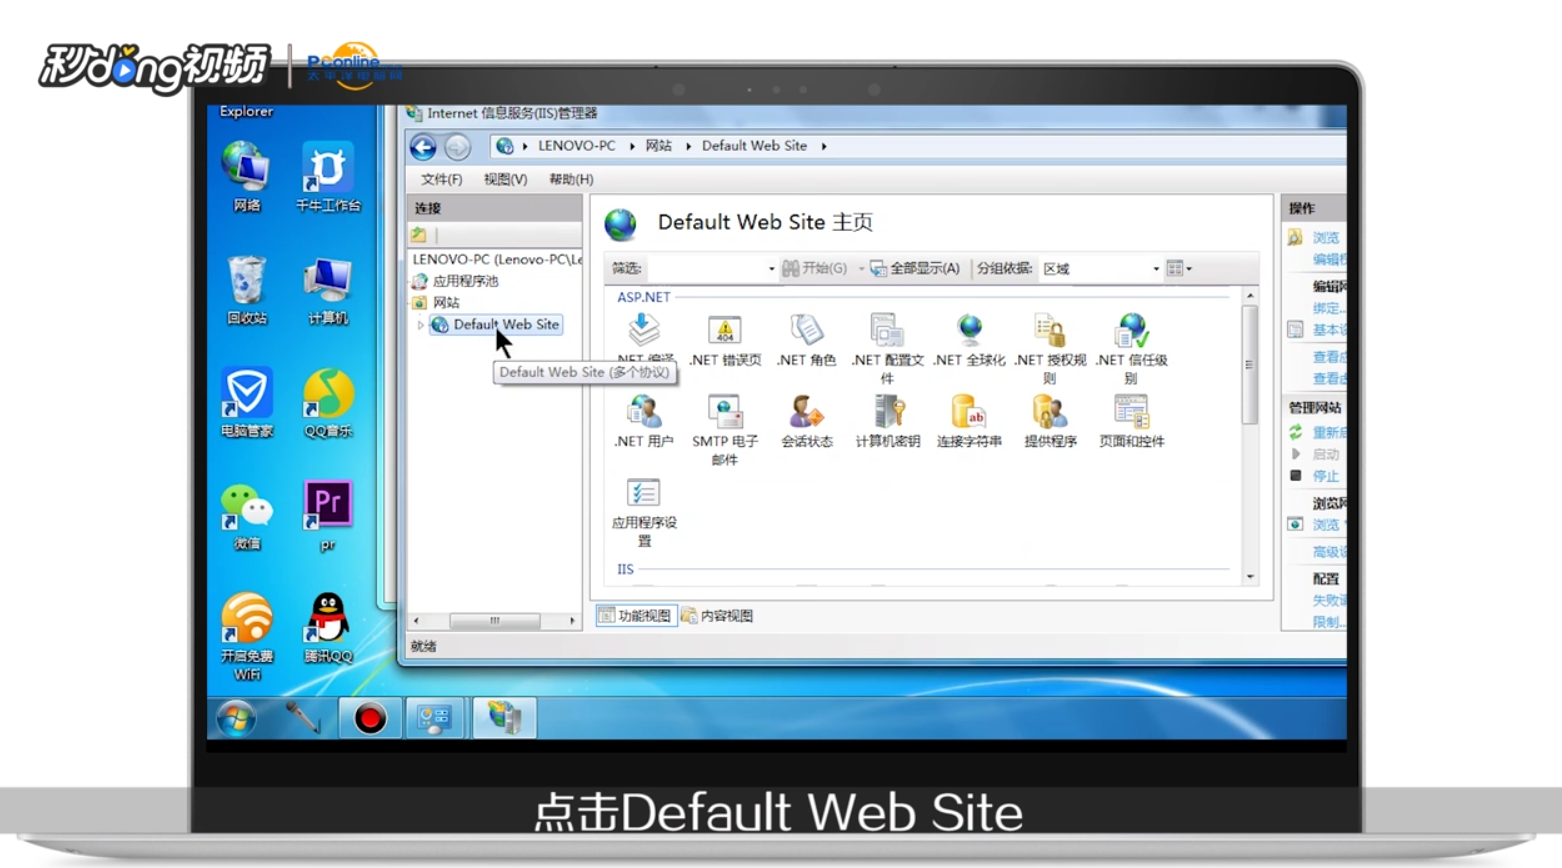Viewport: 1562px width, 868px height.
Task: Click the 全部显示(A) button
Action: (x=915, y=269)
